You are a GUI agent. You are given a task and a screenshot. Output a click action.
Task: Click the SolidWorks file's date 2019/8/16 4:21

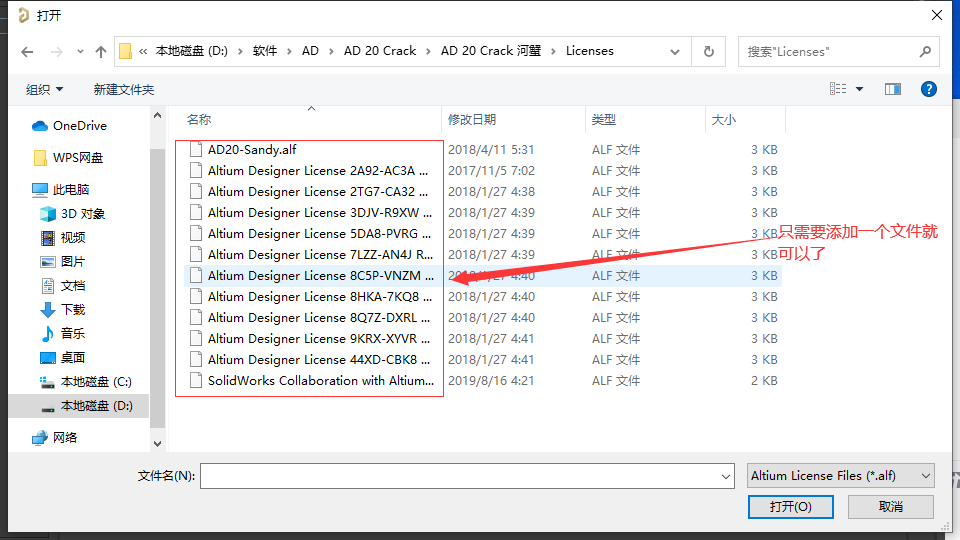491,380
